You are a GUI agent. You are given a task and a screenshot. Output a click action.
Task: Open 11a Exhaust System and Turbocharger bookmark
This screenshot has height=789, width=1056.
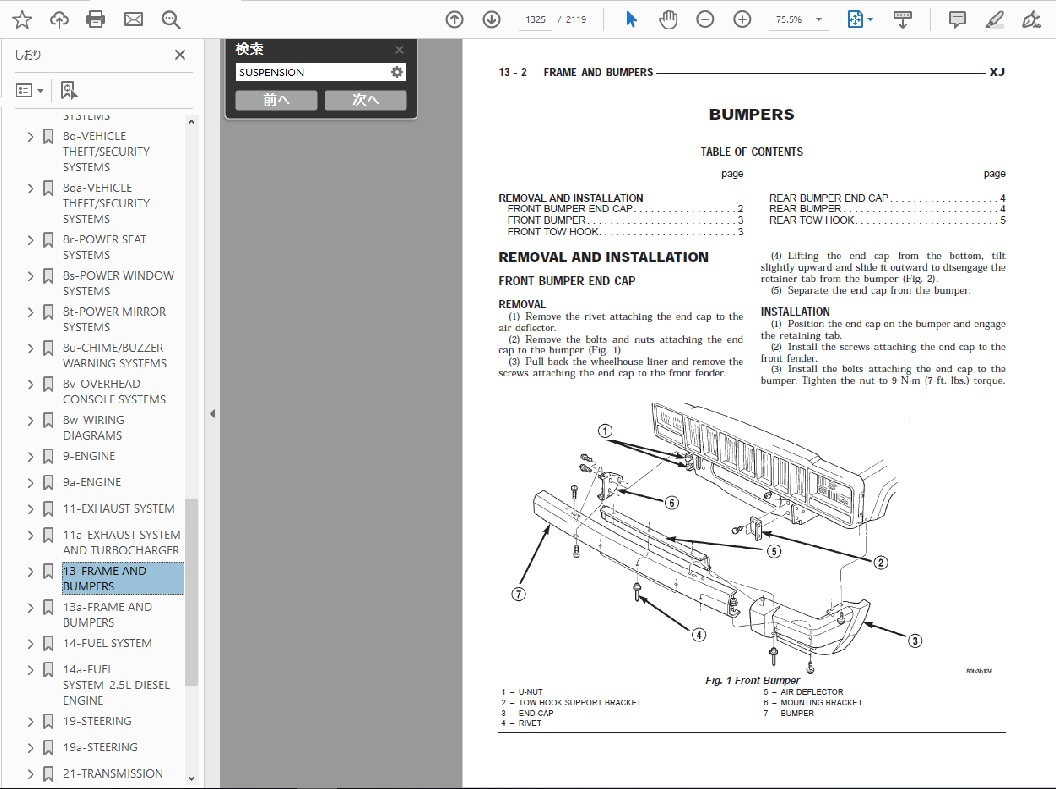tap(122, 542)
